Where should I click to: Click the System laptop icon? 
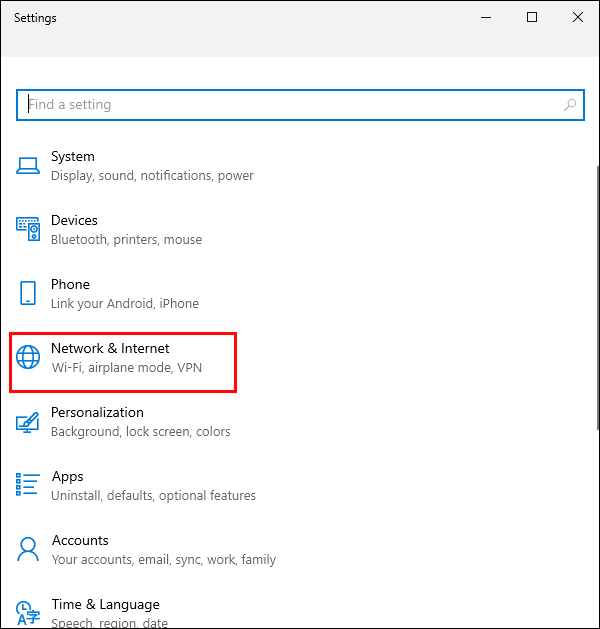(x=28, y=165)
